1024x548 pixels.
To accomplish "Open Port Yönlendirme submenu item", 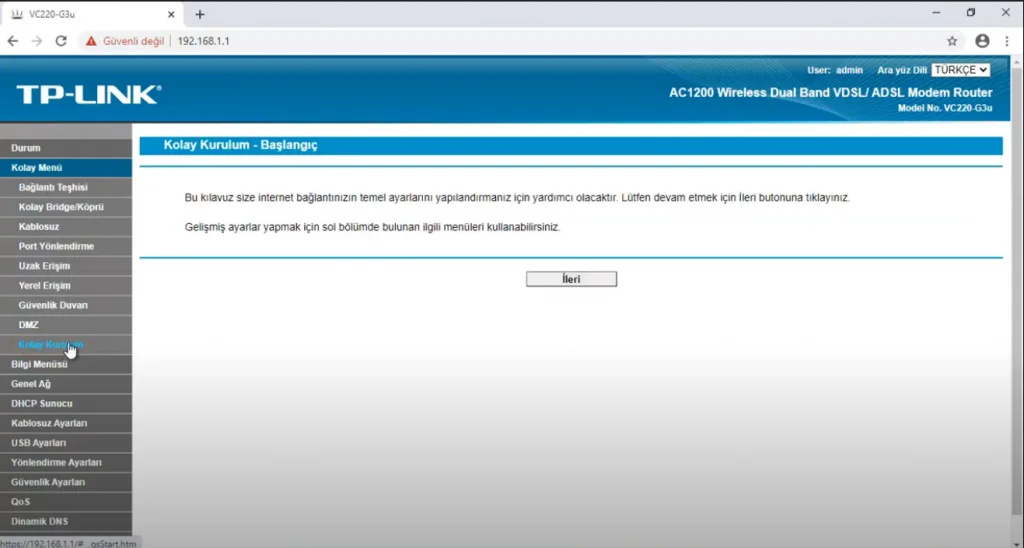I will 66,246.
